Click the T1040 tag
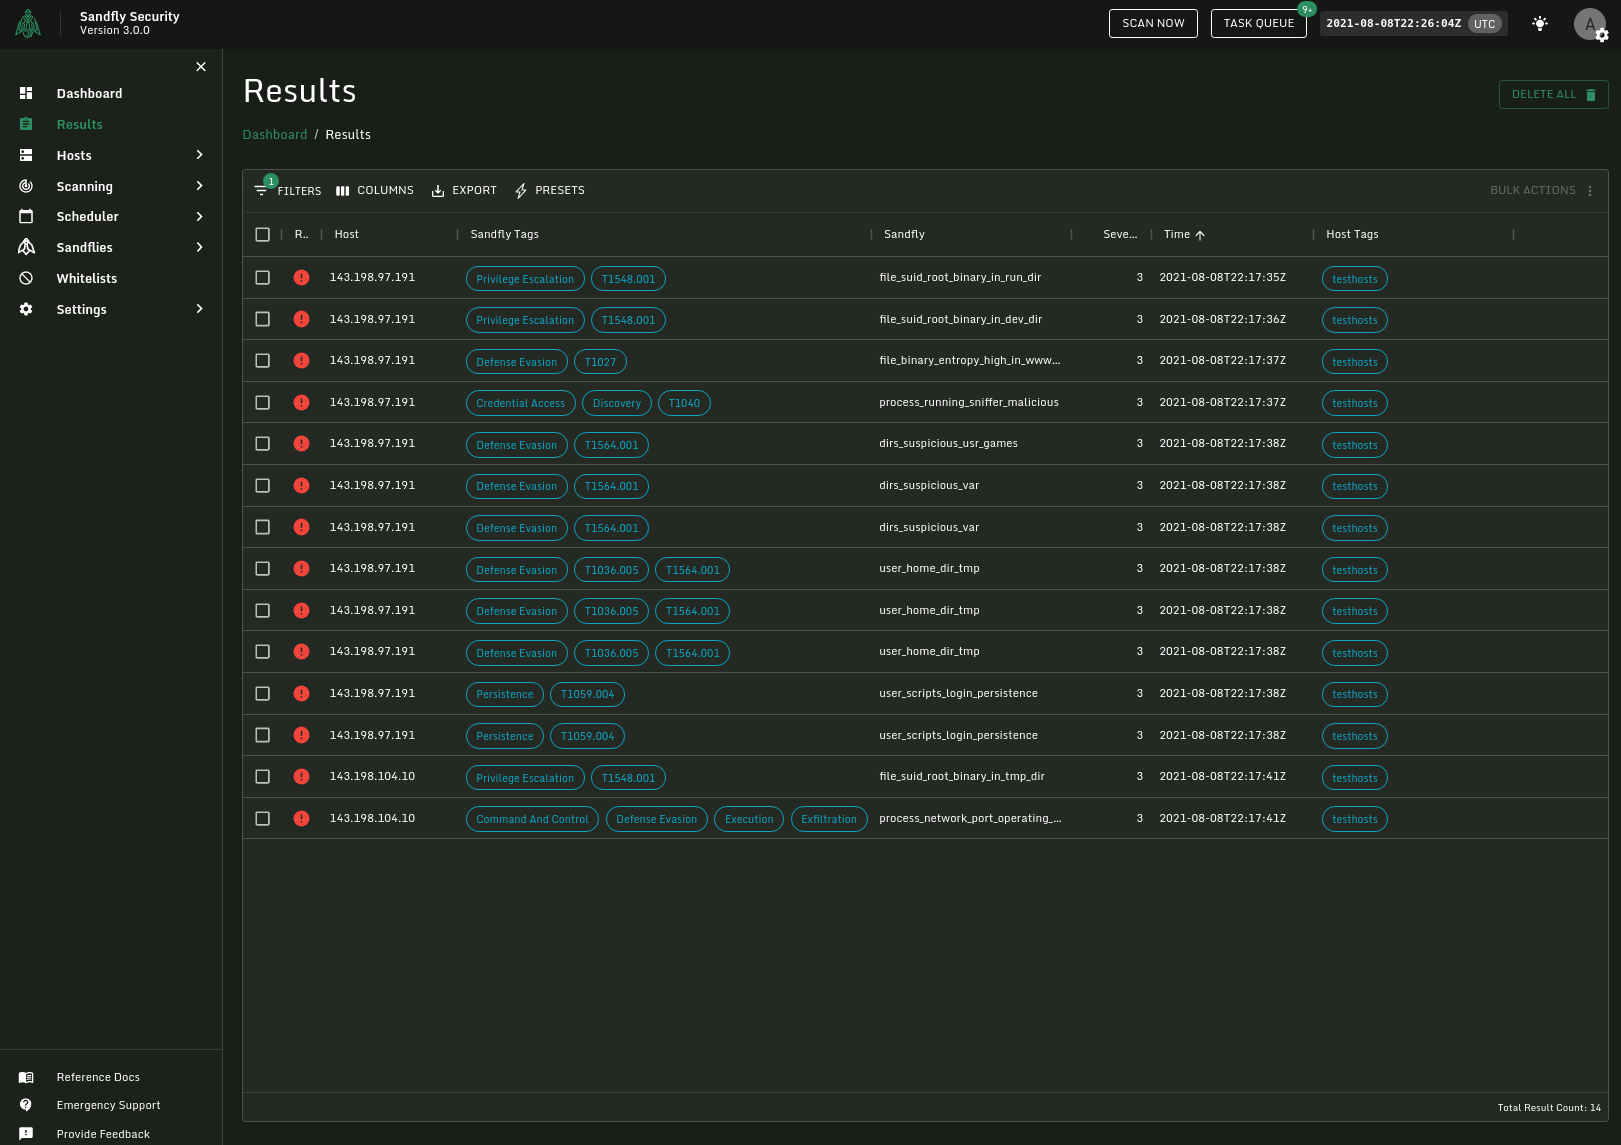 click(684, 404)
